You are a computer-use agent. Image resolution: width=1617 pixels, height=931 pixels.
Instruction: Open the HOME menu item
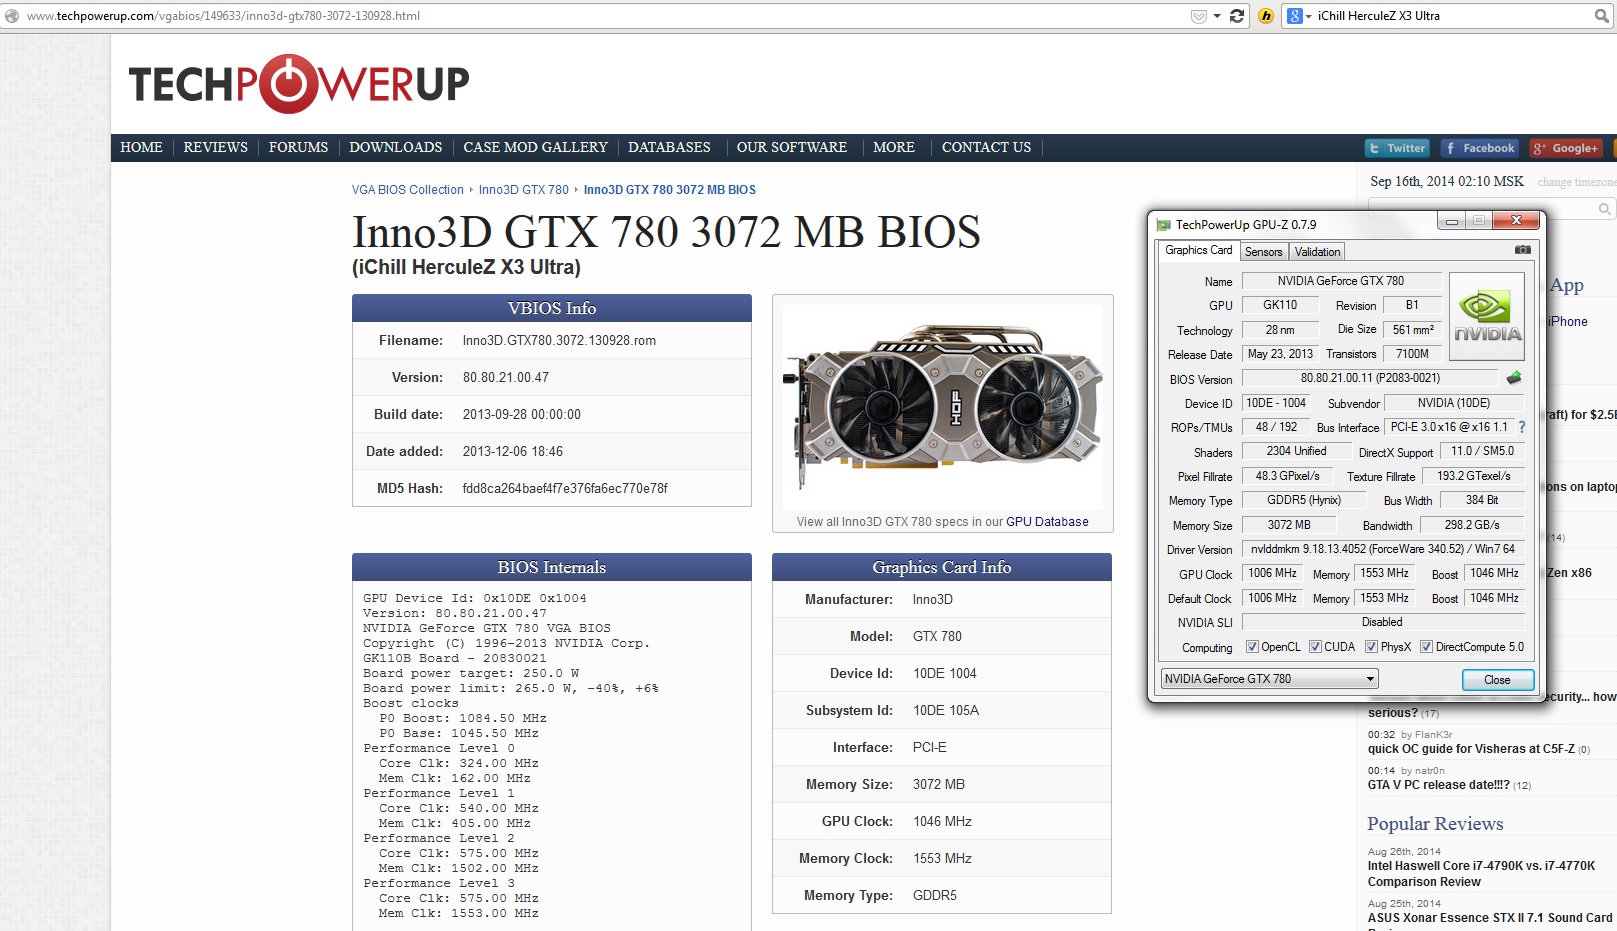coord(141,147)
